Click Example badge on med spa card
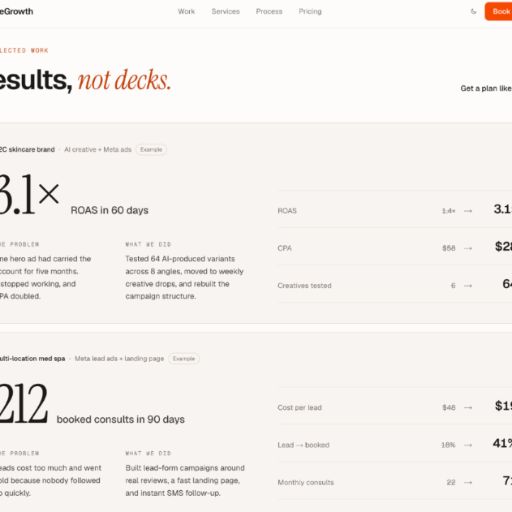512x512 pixels. (184, 358)
